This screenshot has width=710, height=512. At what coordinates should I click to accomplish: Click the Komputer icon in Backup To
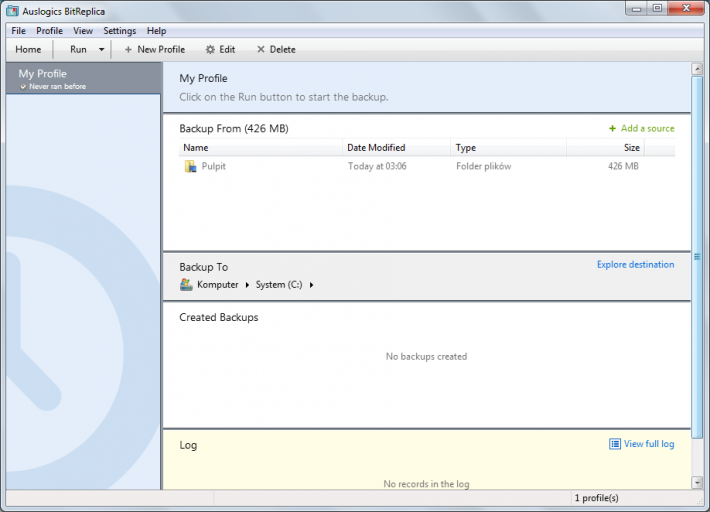pyautogui.click(x=186, y=284)
